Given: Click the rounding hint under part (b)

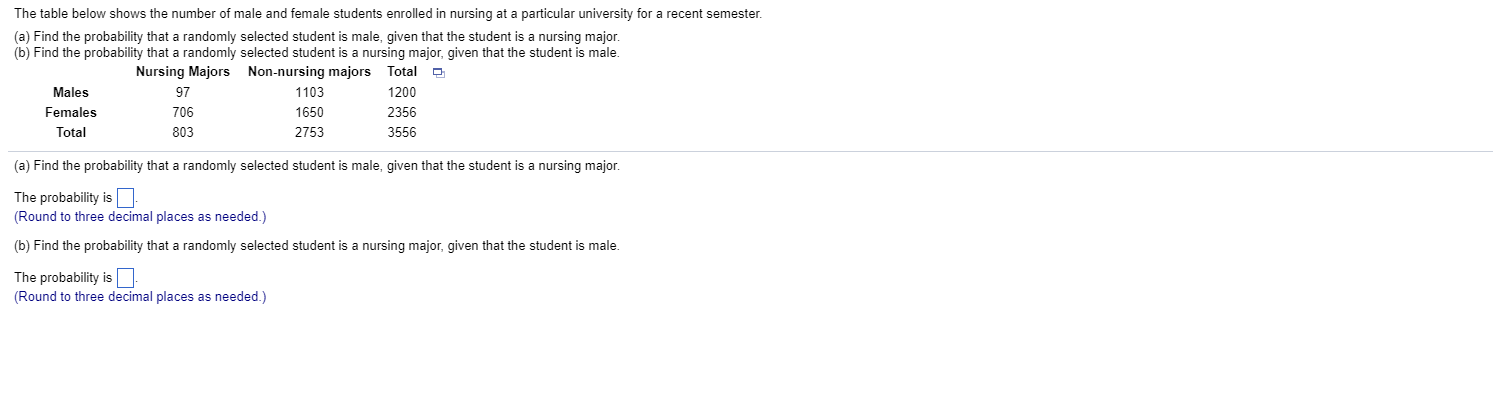Looking at the screenshot, I should point(140,296).
